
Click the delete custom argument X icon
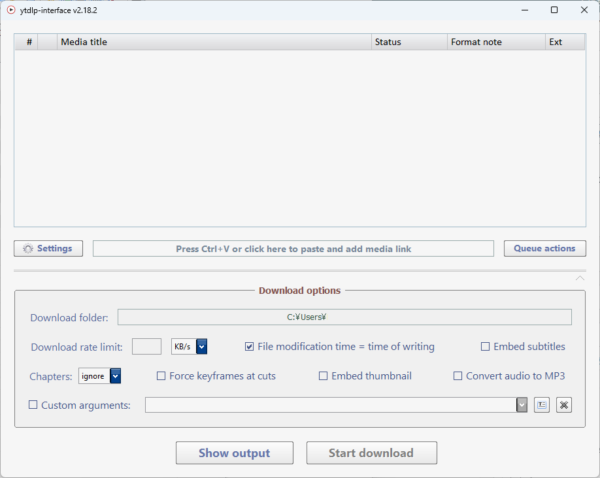[x=564, y=405]
